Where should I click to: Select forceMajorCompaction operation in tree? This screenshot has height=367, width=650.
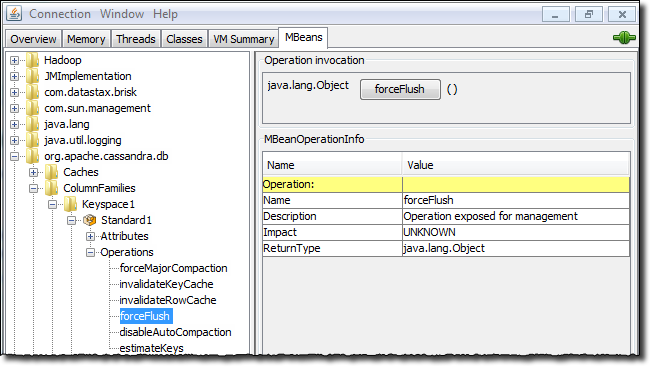(x=173, y=268)
